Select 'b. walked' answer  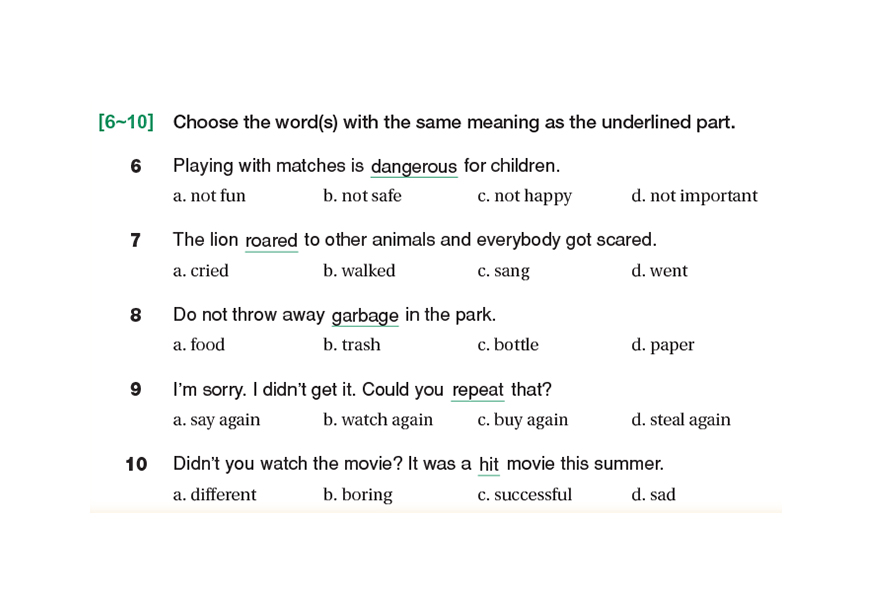(x=359, y=271)
